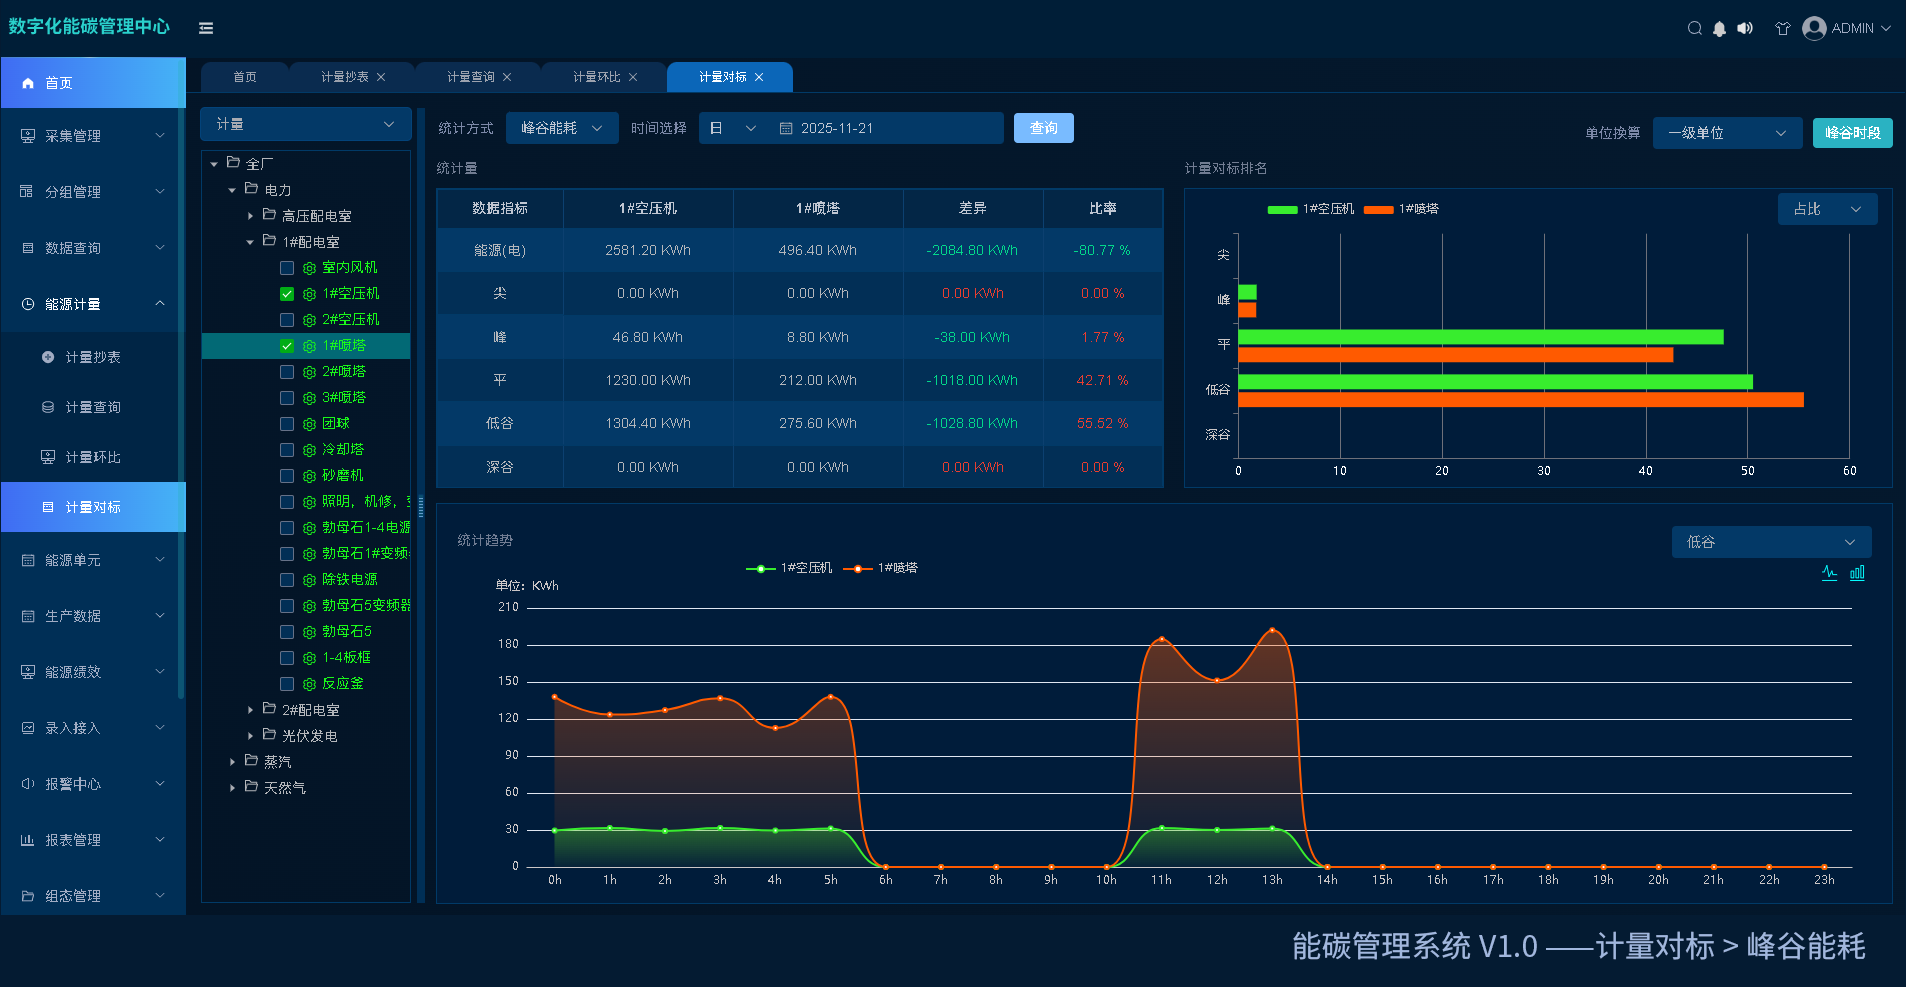Expand the 2#配电室 tree node
The height and width of the screenshot is (987, 1906).
[x=250, y=710]
